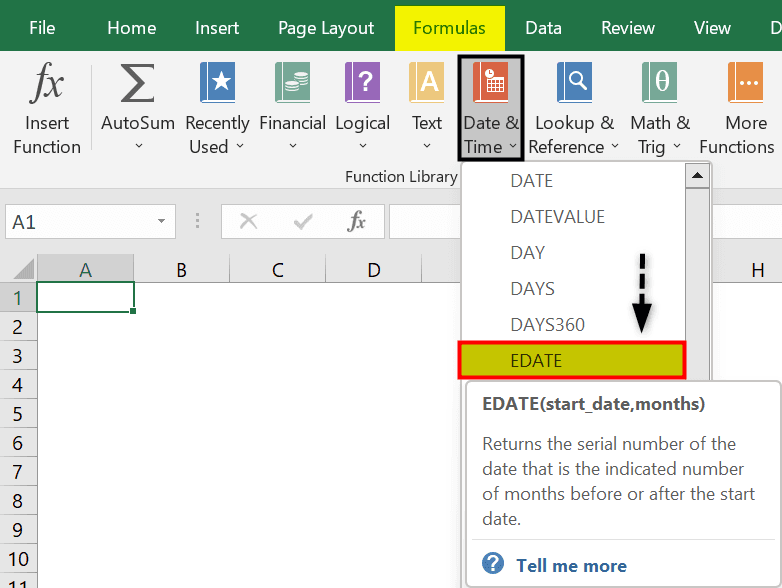Image resolution: width=782 pixels, height=588 pixels.
Task: Open the Insert Function dialog icon
Action: click(x=47, y=82)
